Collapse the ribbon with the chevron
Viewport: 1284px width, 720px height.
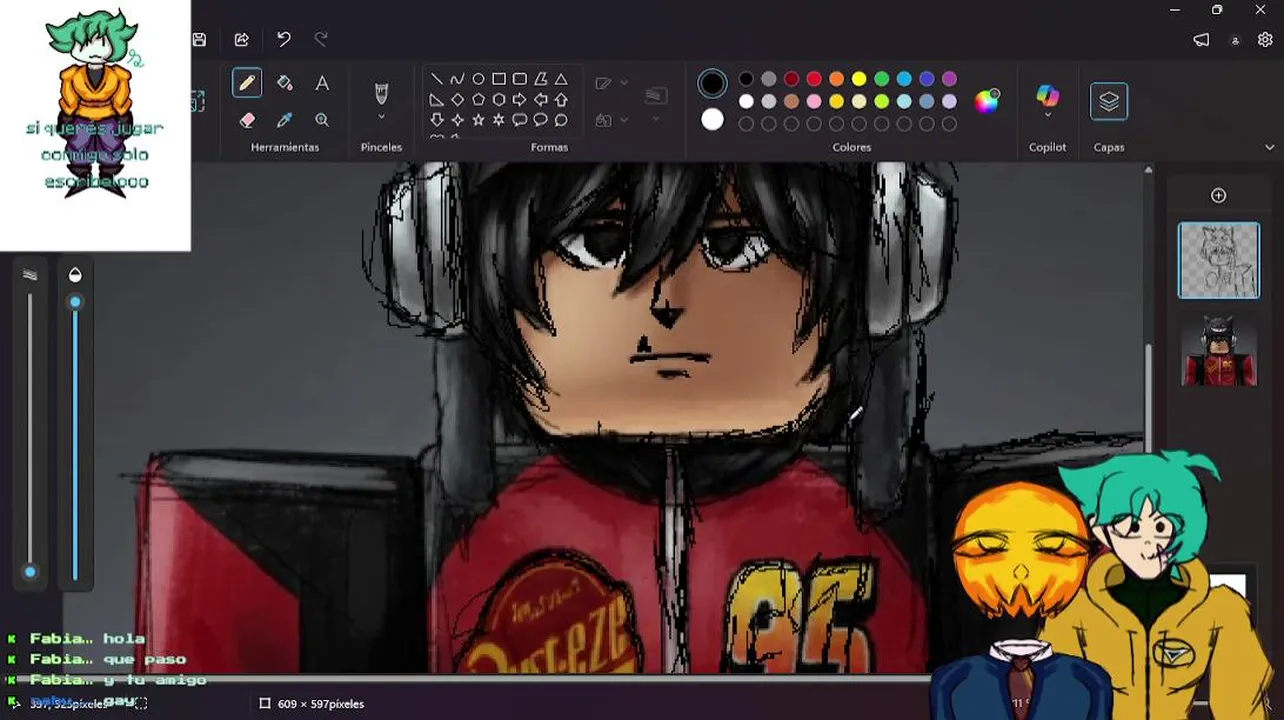click(1269, 147)
